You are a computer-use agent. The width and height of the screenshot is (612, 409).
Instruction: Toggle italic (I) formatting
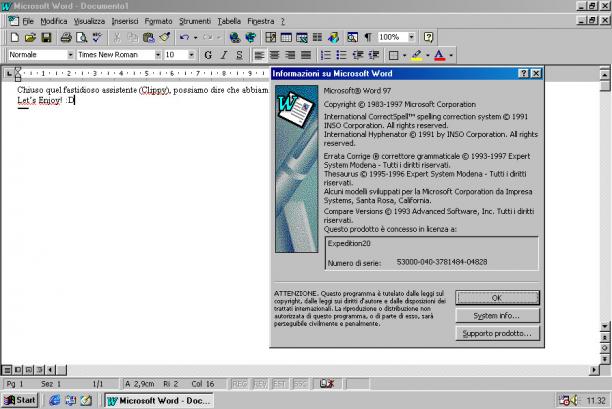(224, 55)
